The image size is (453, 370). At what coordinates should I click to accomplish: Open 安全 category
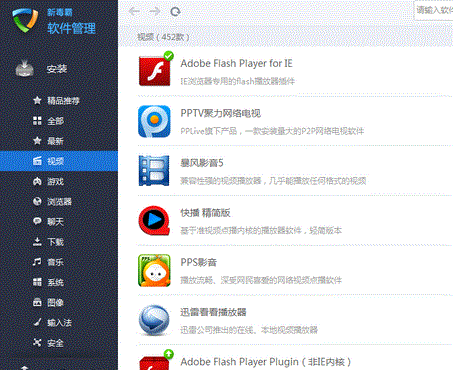(59, 343)
